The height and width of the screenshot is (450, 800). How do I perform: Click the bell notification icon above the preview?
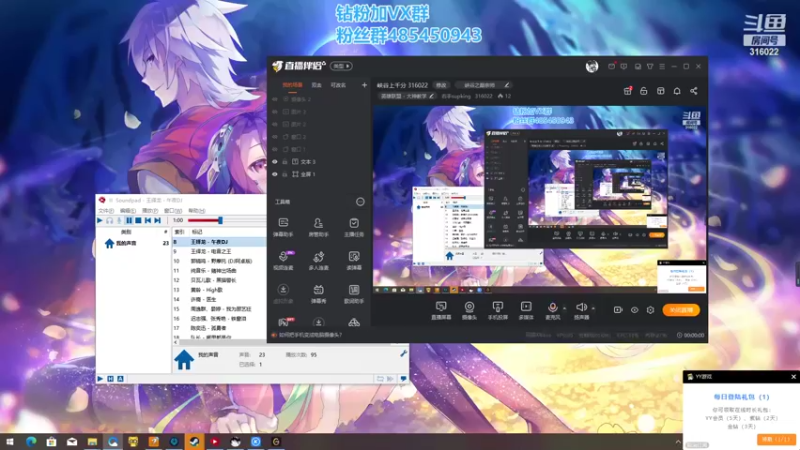[677, 91]
